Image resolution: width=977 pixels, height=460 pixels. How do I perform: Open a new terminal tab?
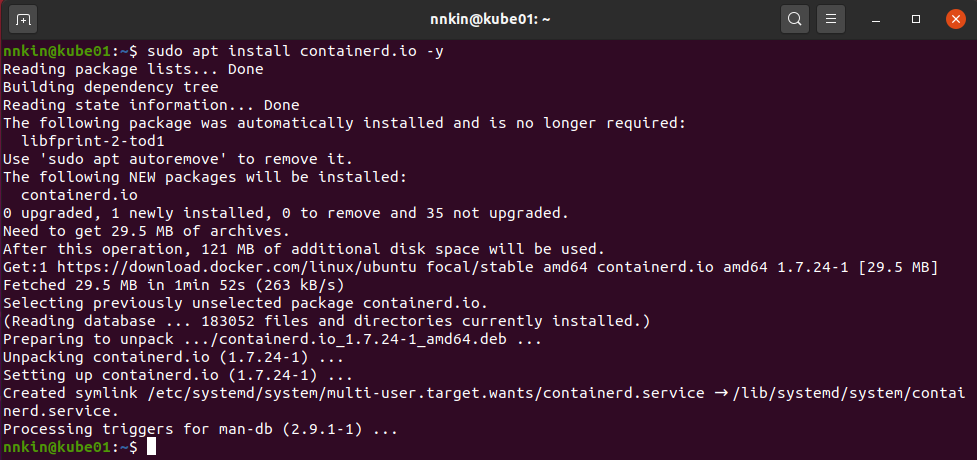pos(24,19)
